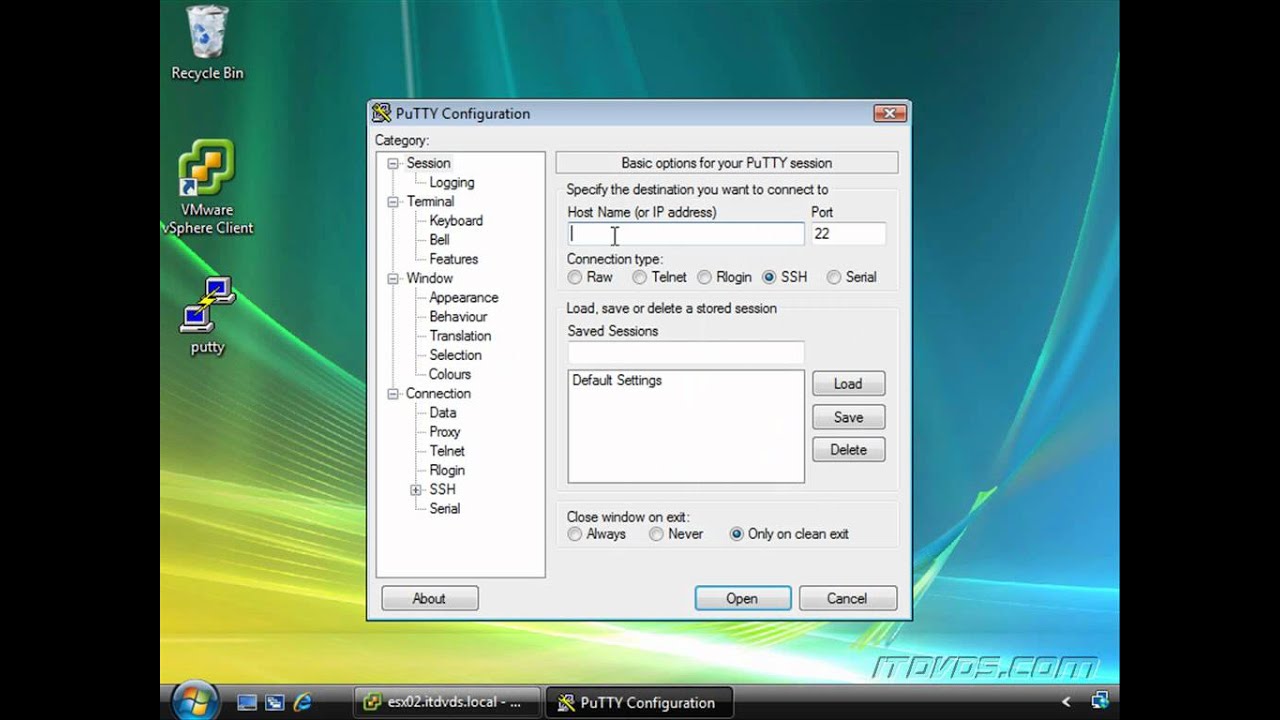Click the Load session button
Screen dimensions: 1280x720
click(848, 383)
